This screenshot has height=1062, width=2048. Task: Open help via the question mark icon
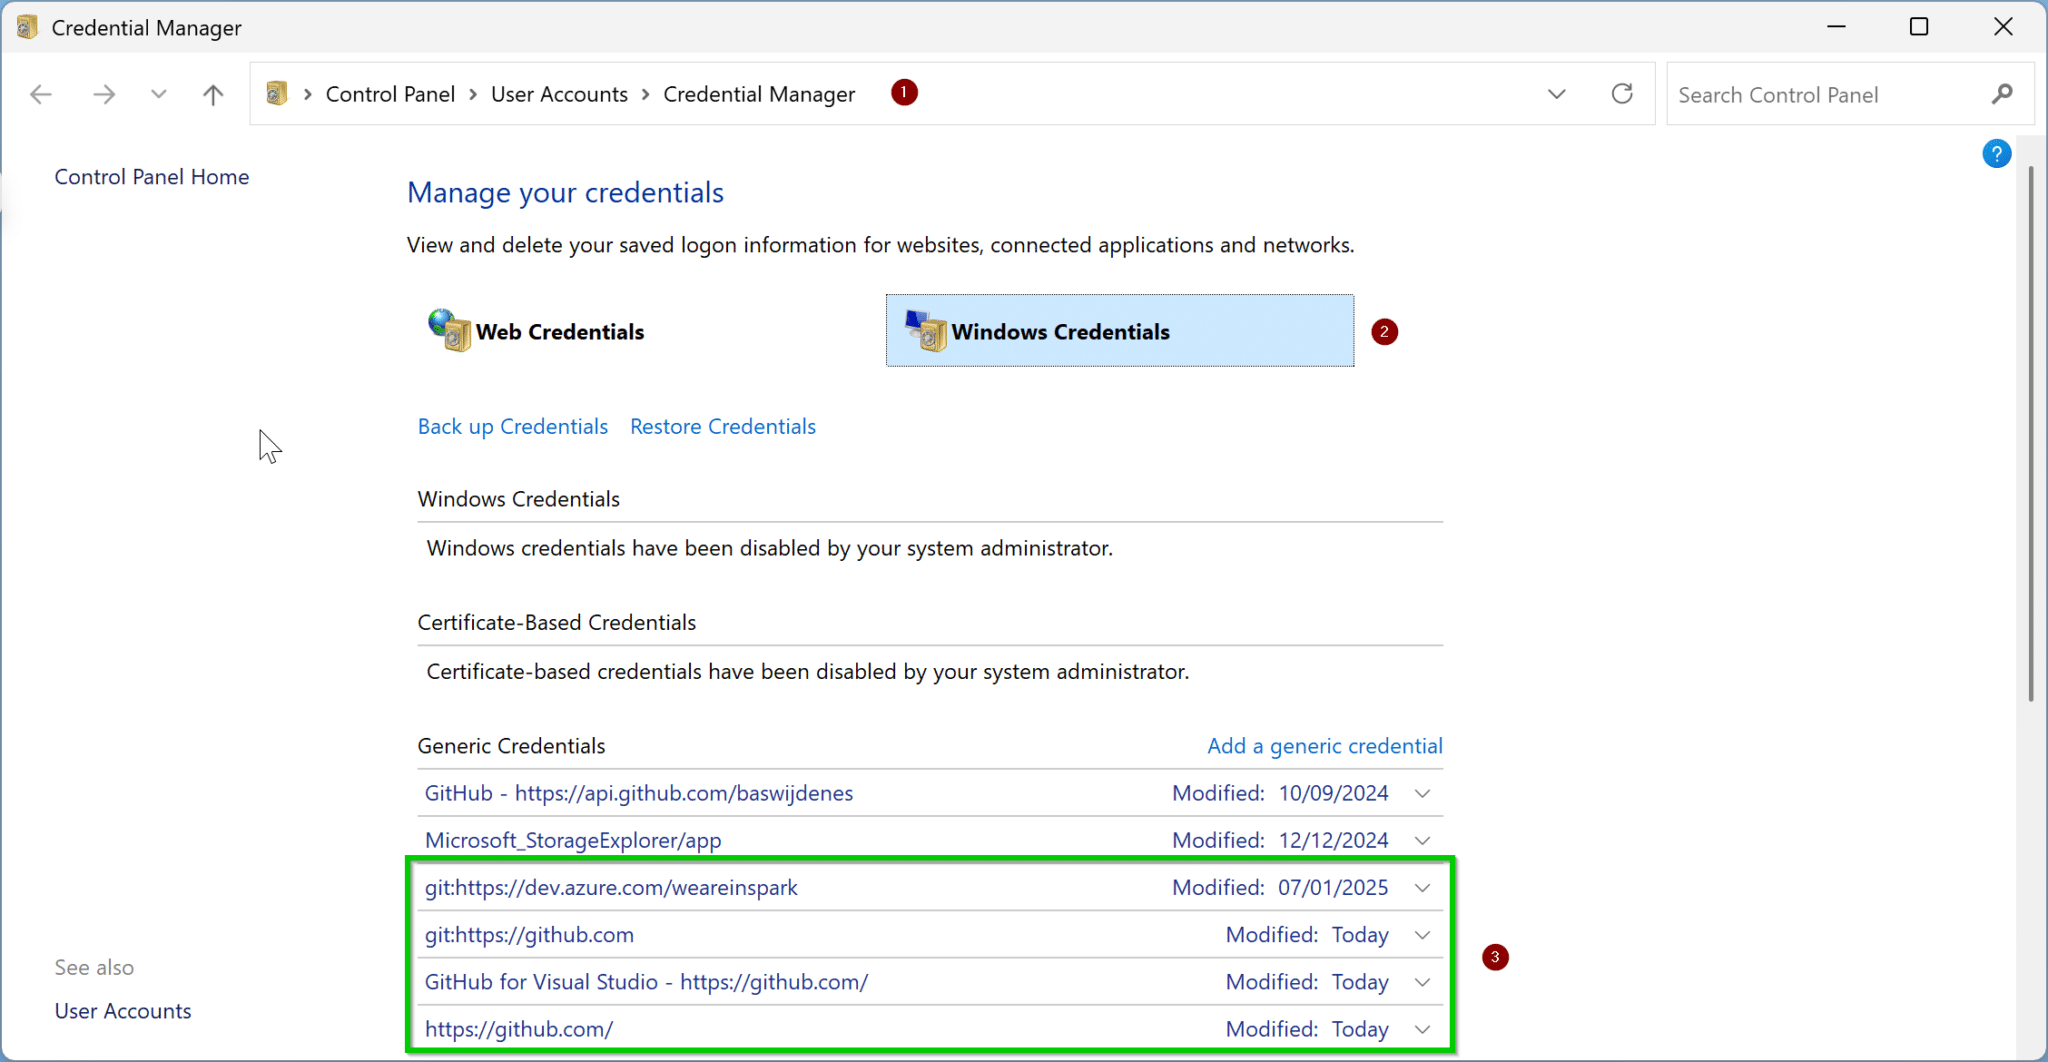click(1996, 153)
